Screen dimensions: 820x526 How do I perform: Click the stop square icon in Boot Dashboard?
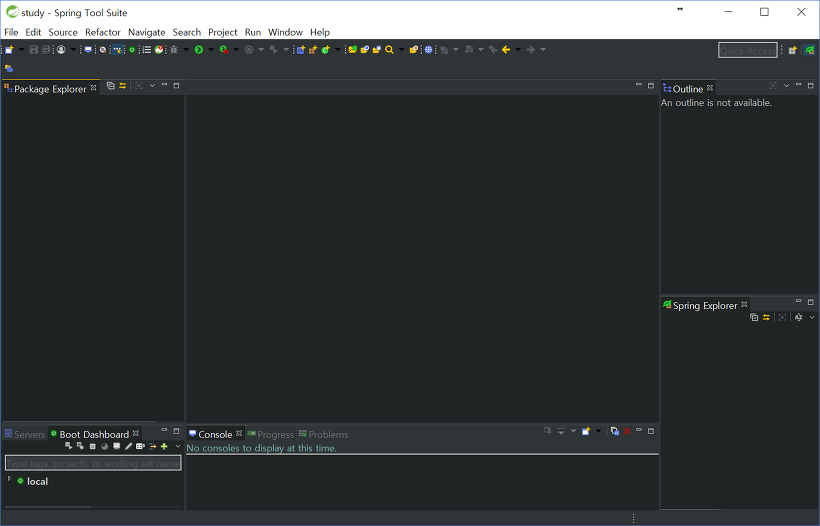click(93, 447)
